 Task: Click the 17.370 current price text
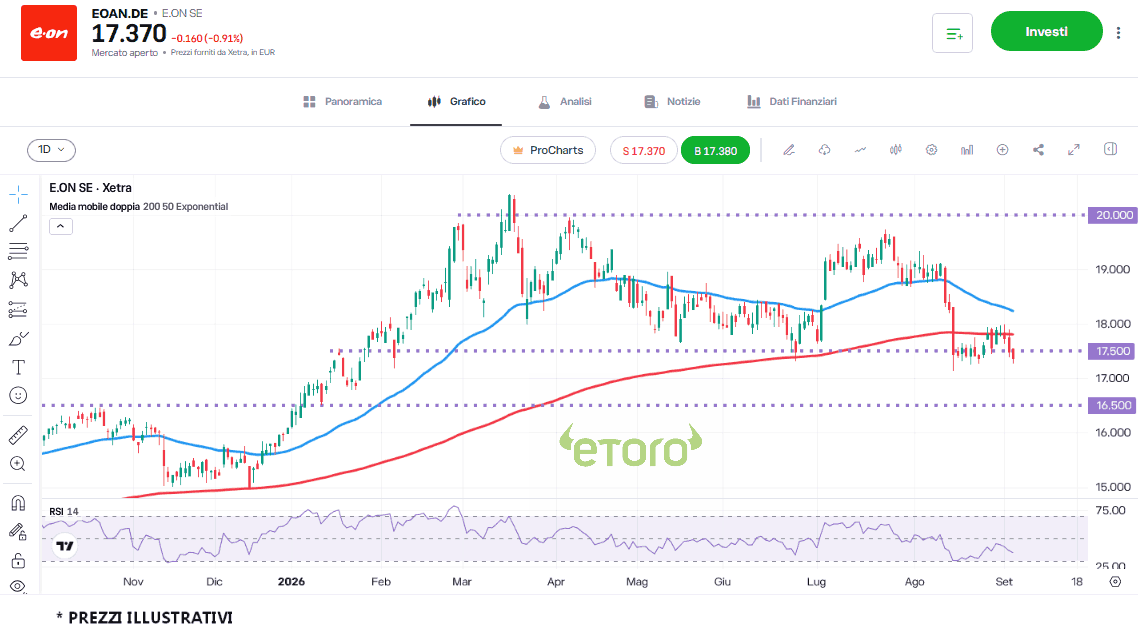(129, 34)
